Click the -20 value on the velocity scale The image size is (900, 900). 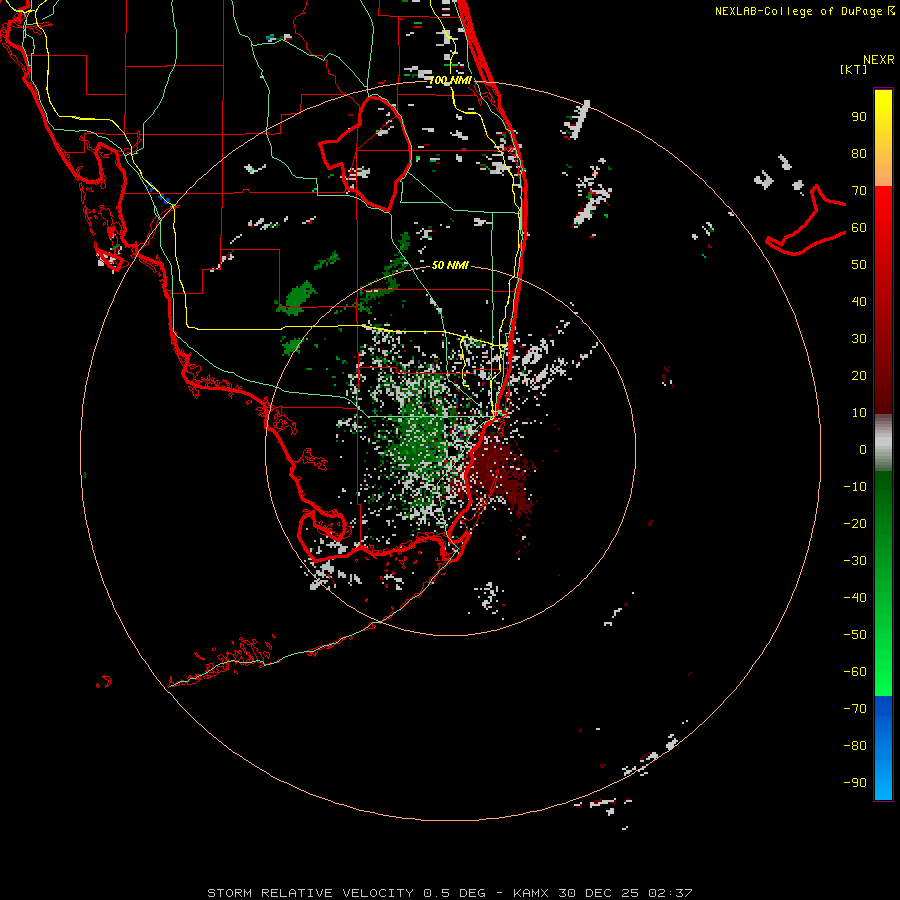(855, 524)
